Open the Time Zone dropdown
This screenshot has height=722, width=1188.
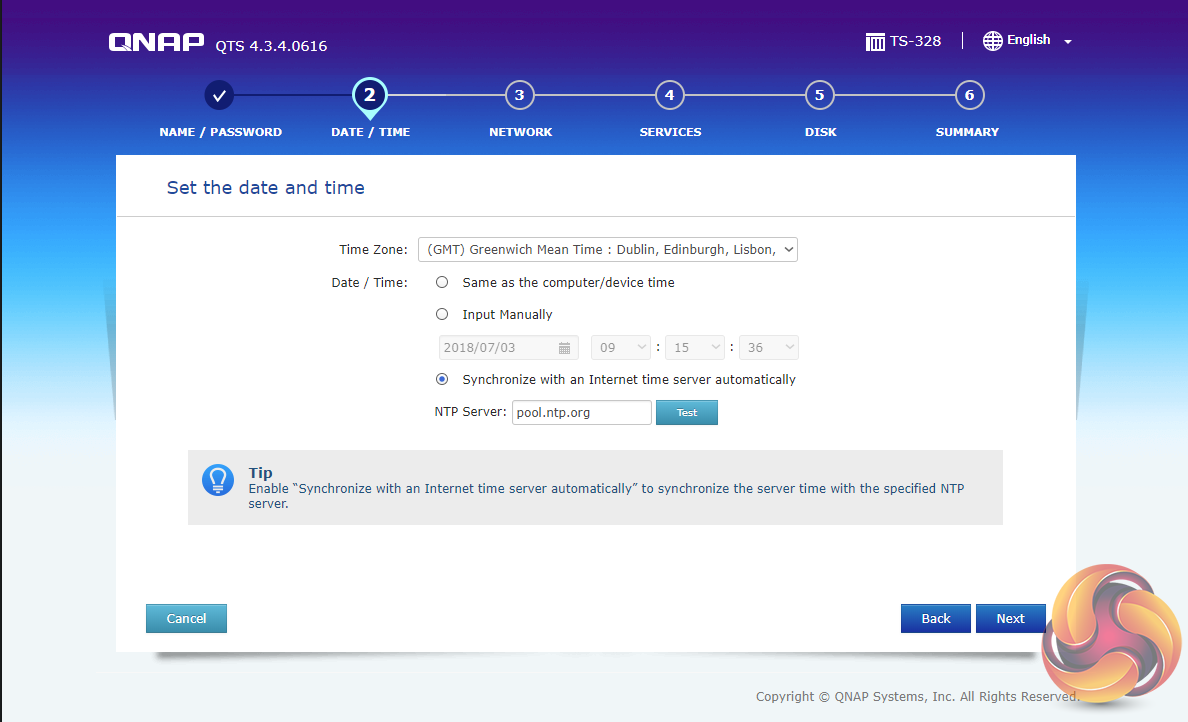[x=608, y=250]
